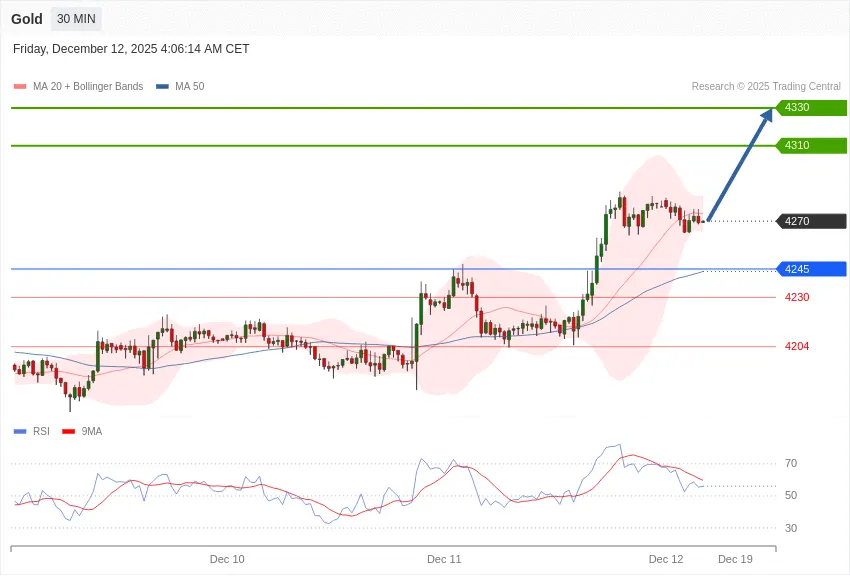Click the Dec 11 date axis label
The width and height of the screenshot is (850, 576).
point(444,559)
